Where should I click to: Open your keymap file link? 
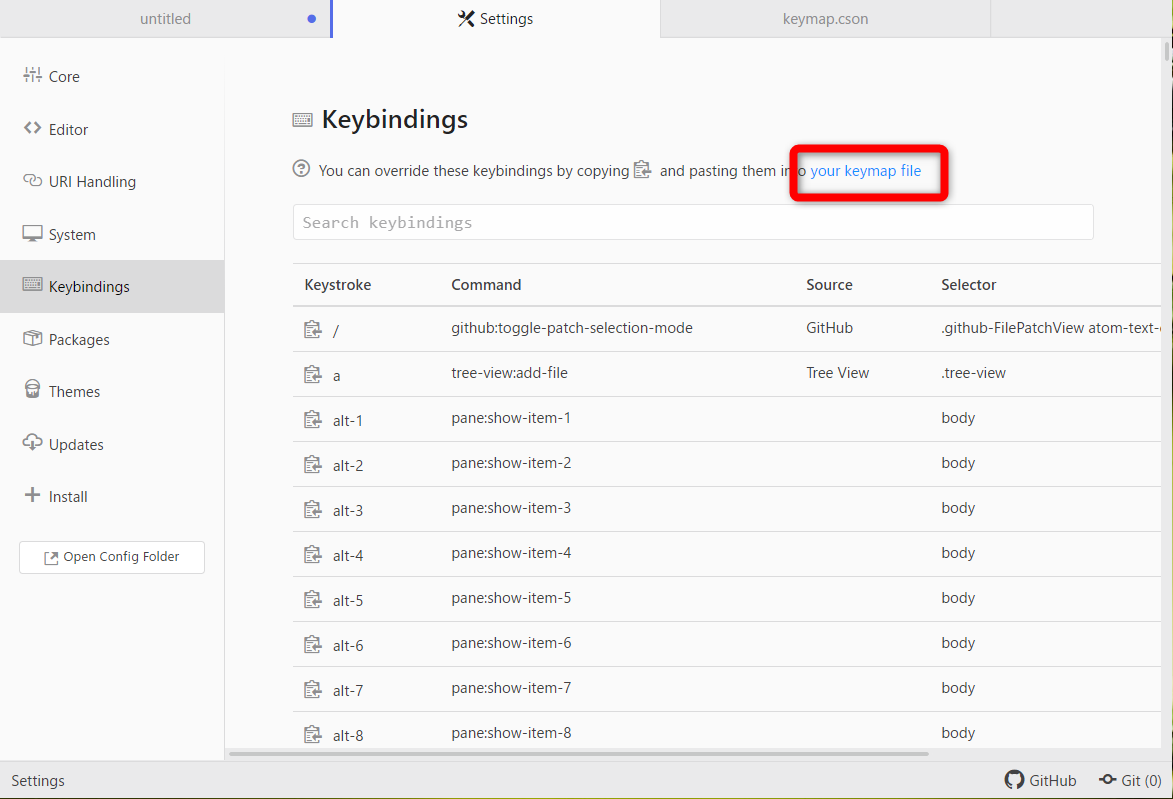[864, 171]
